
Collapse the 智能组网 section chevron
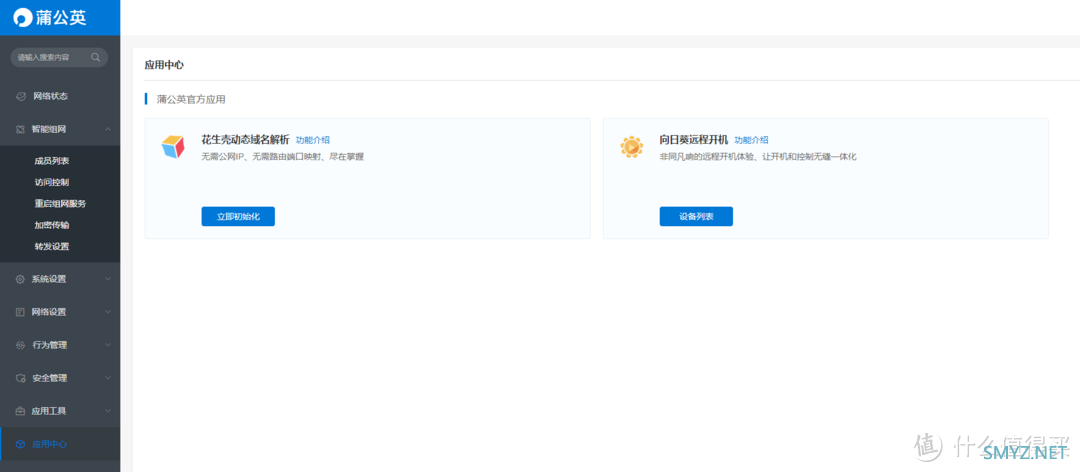pos(108,129)
